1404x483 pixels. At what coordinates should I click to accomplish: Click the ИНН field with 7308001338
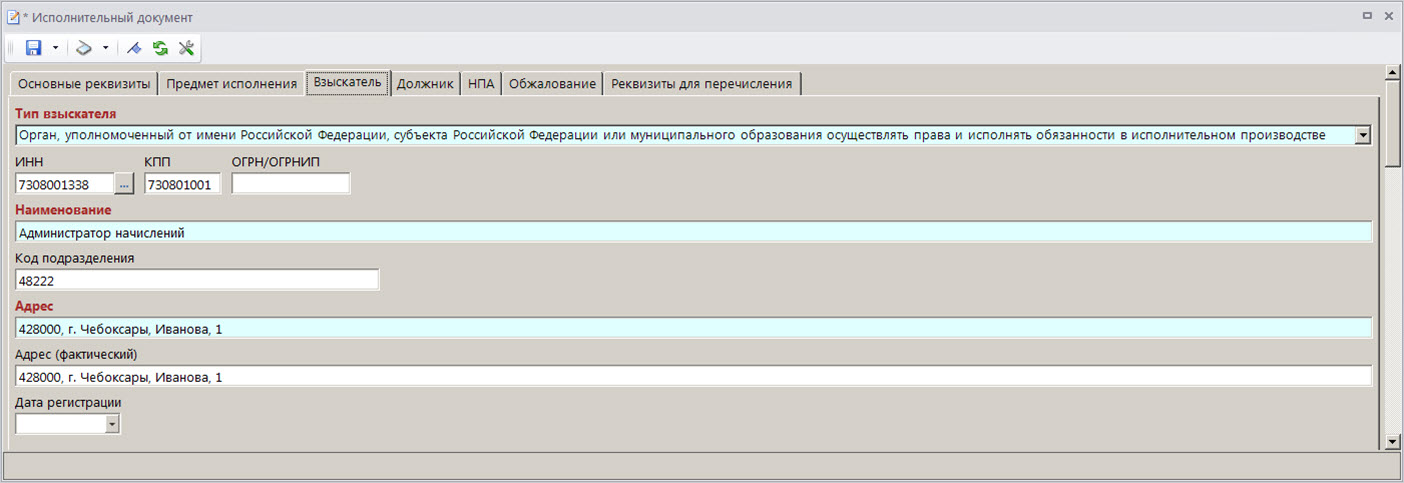(x=65, y=184)
